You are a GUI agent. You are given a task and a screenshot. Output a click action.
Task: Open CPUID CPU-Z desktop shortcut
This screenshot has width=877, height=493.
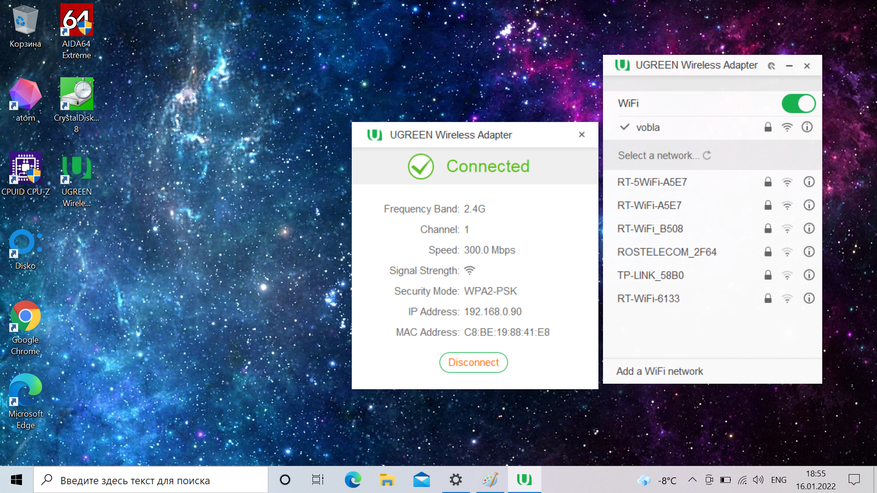pyautogui.click(x=25, y=174)
